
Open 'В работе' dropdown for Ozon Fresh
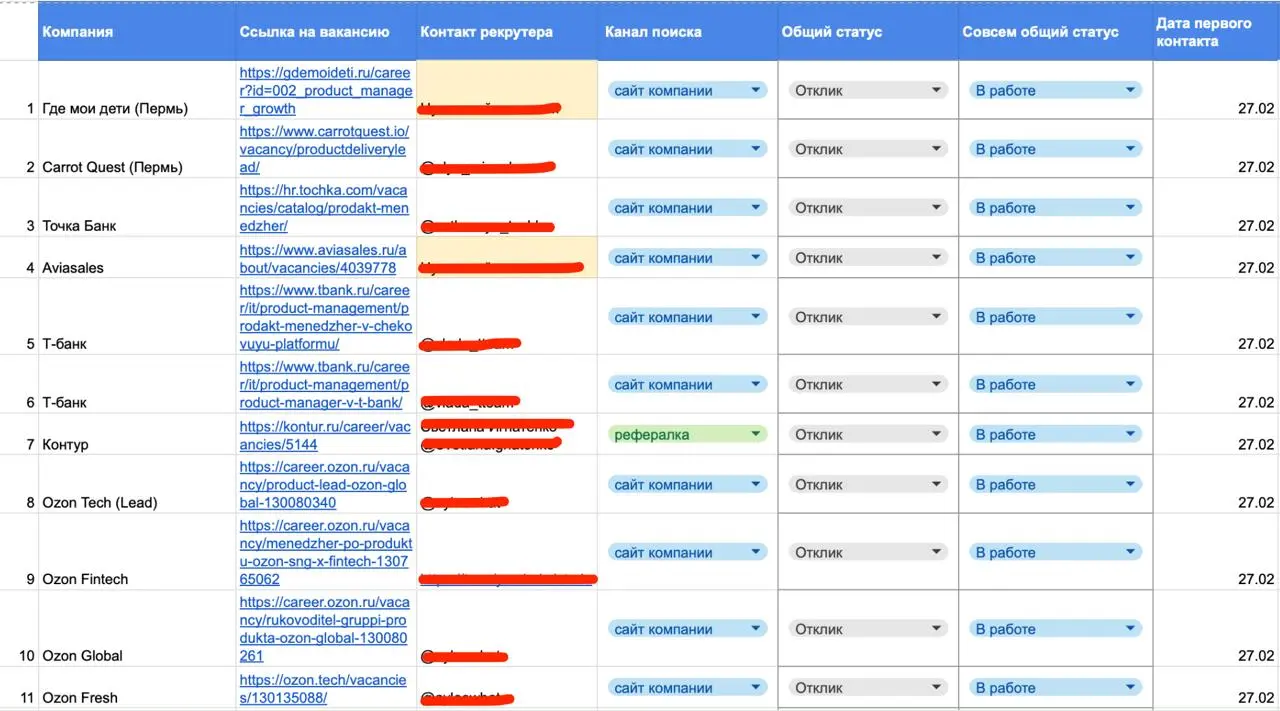[x=1055, y=688]
